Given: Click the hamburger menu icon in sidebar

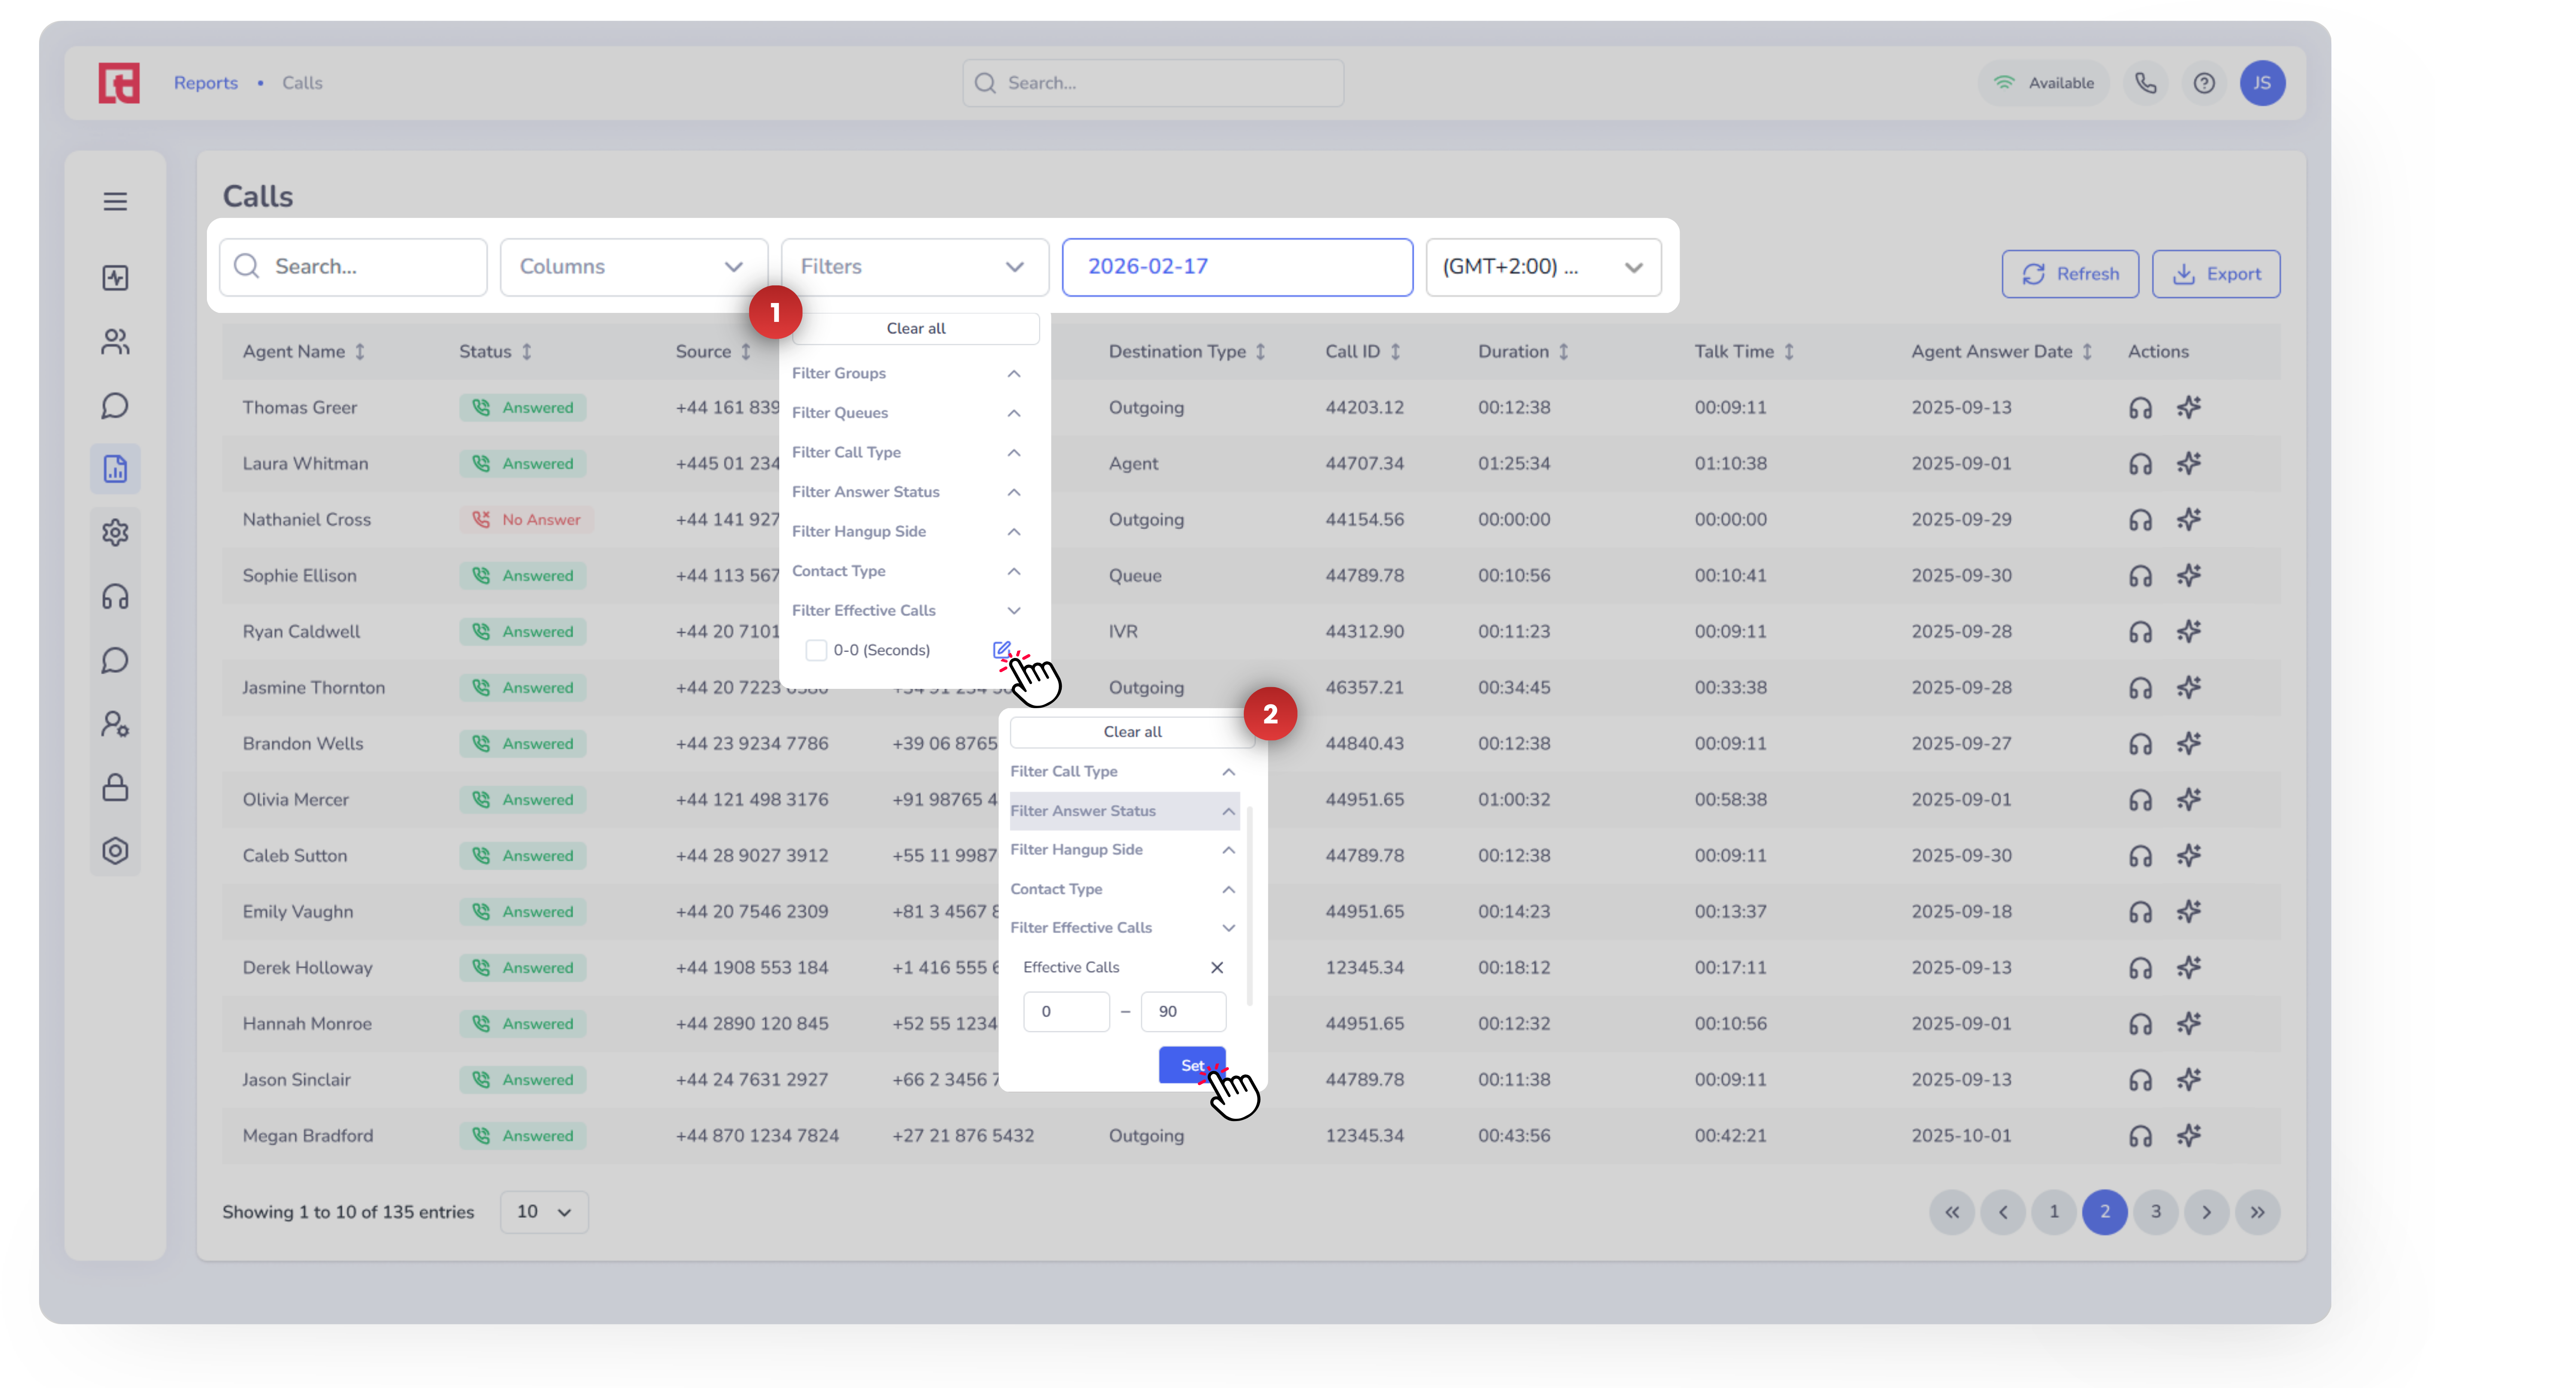Looking at the screenshot, I should tap(115, 201).
